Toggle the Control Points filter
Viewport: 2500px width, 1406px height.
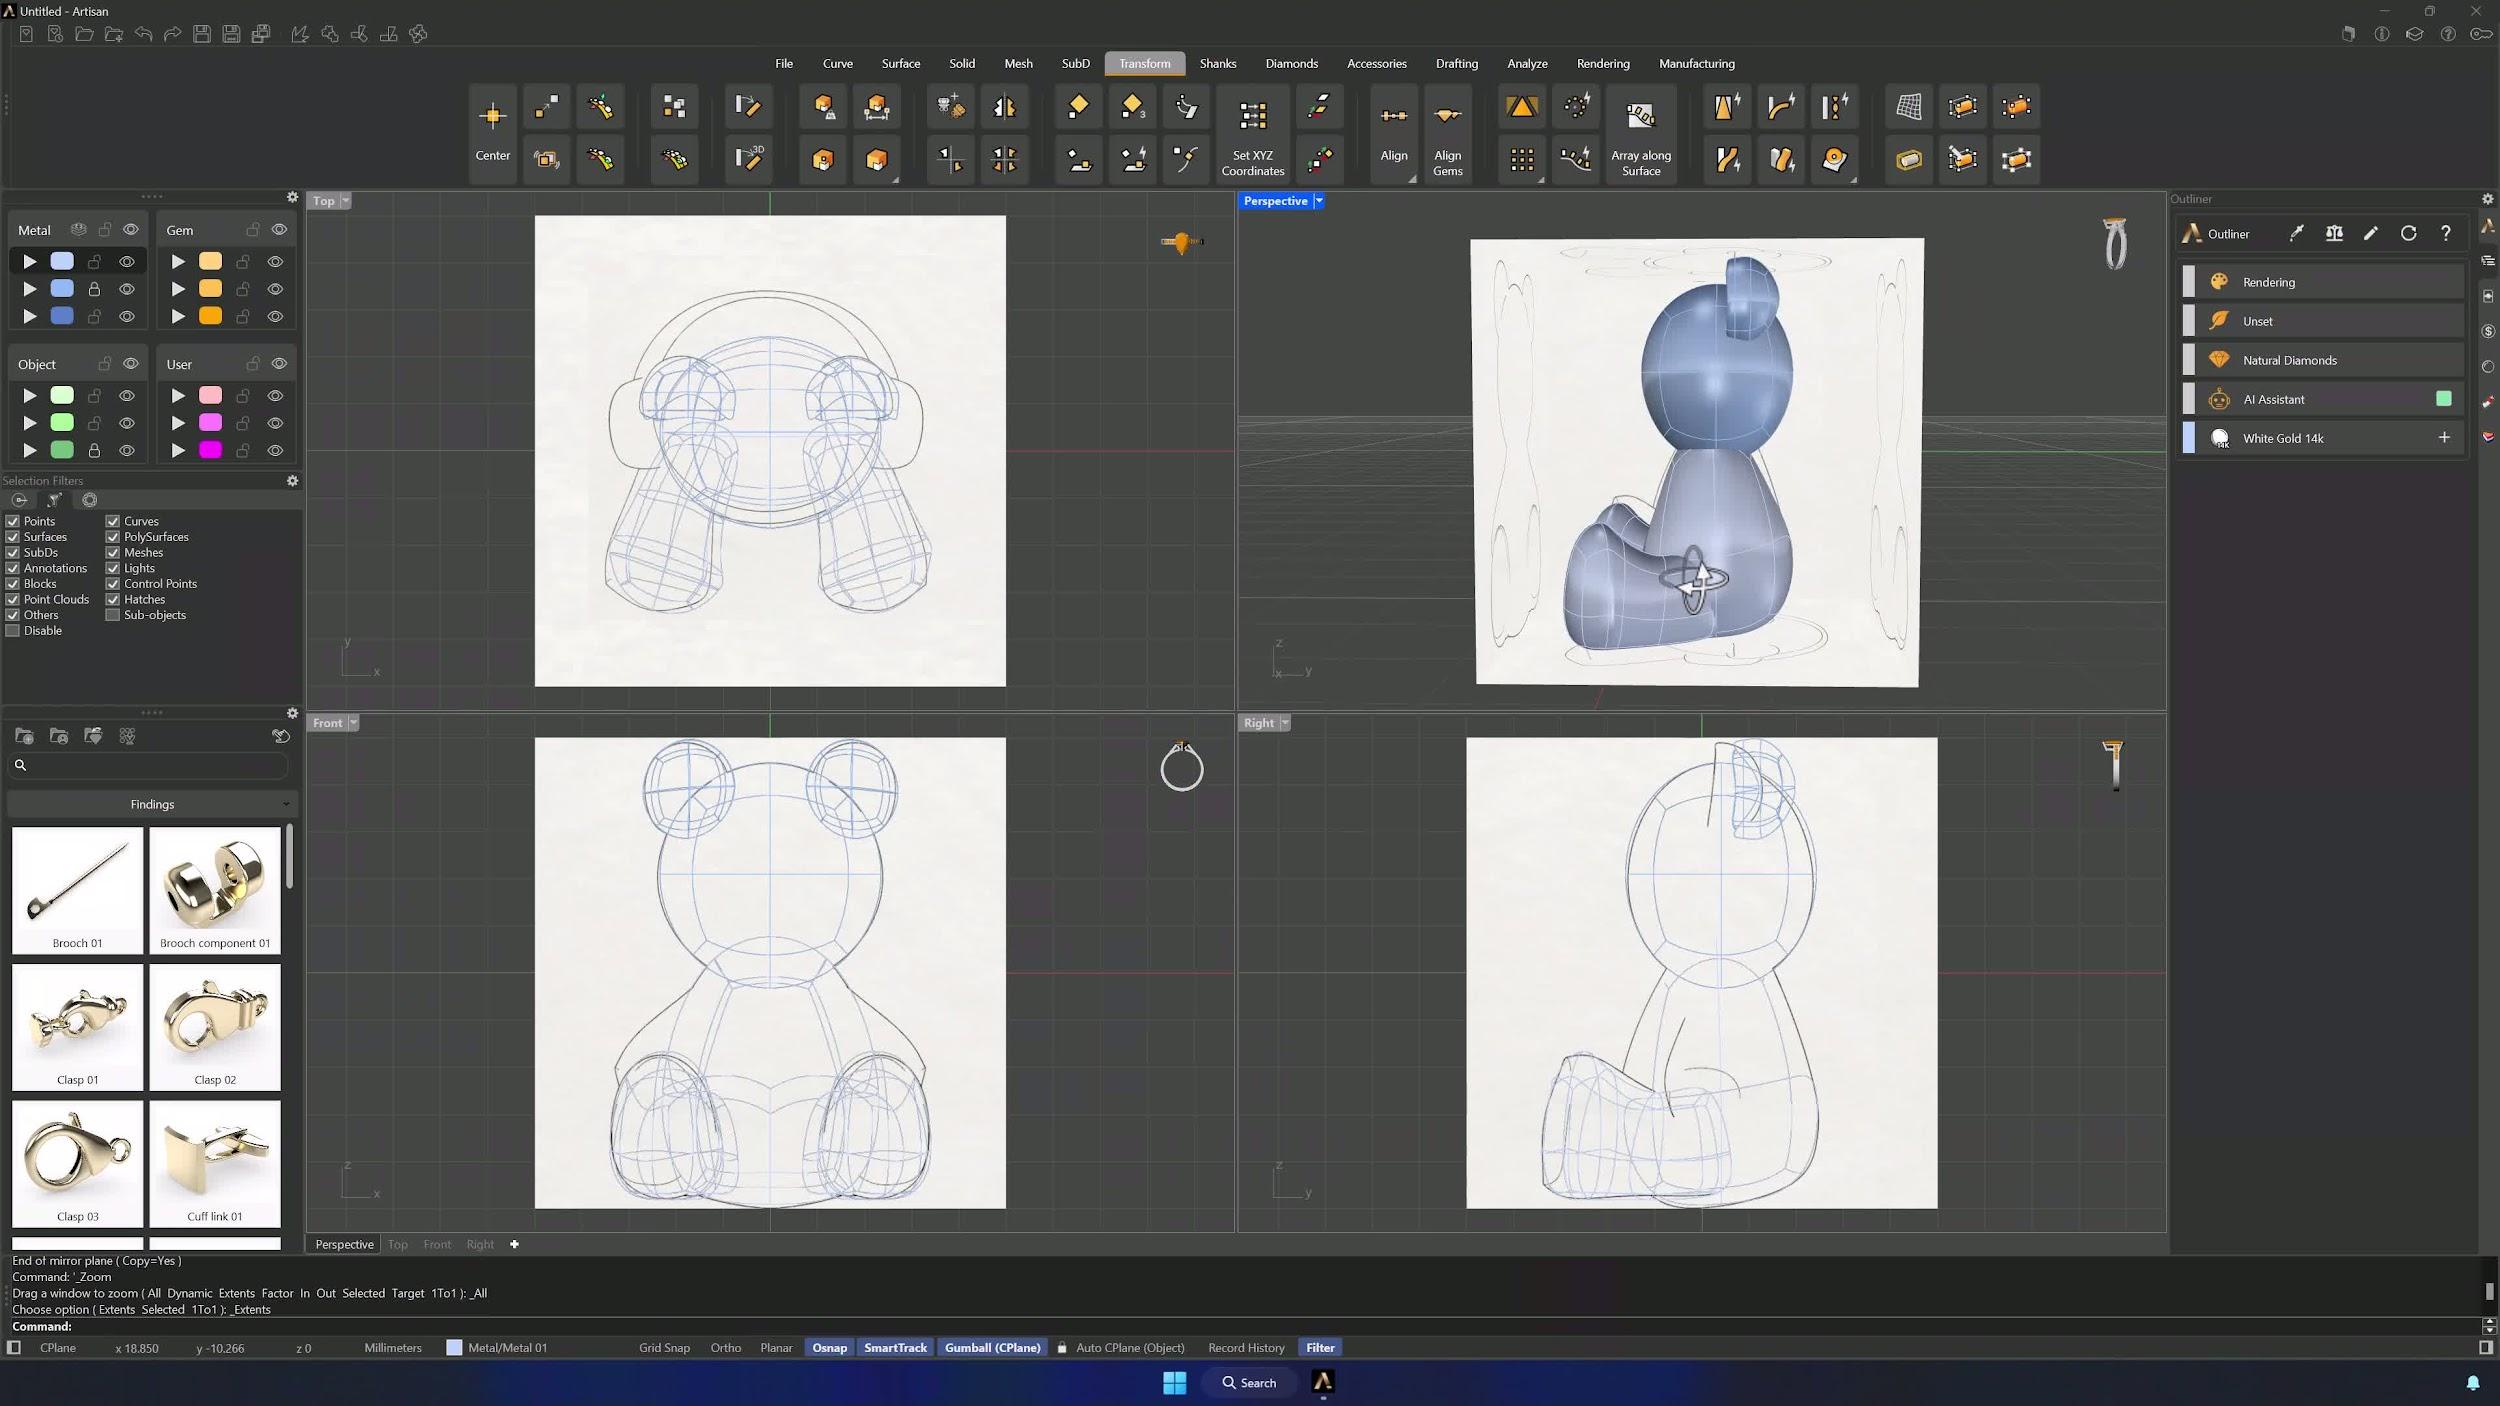click(x=113, y=584)
